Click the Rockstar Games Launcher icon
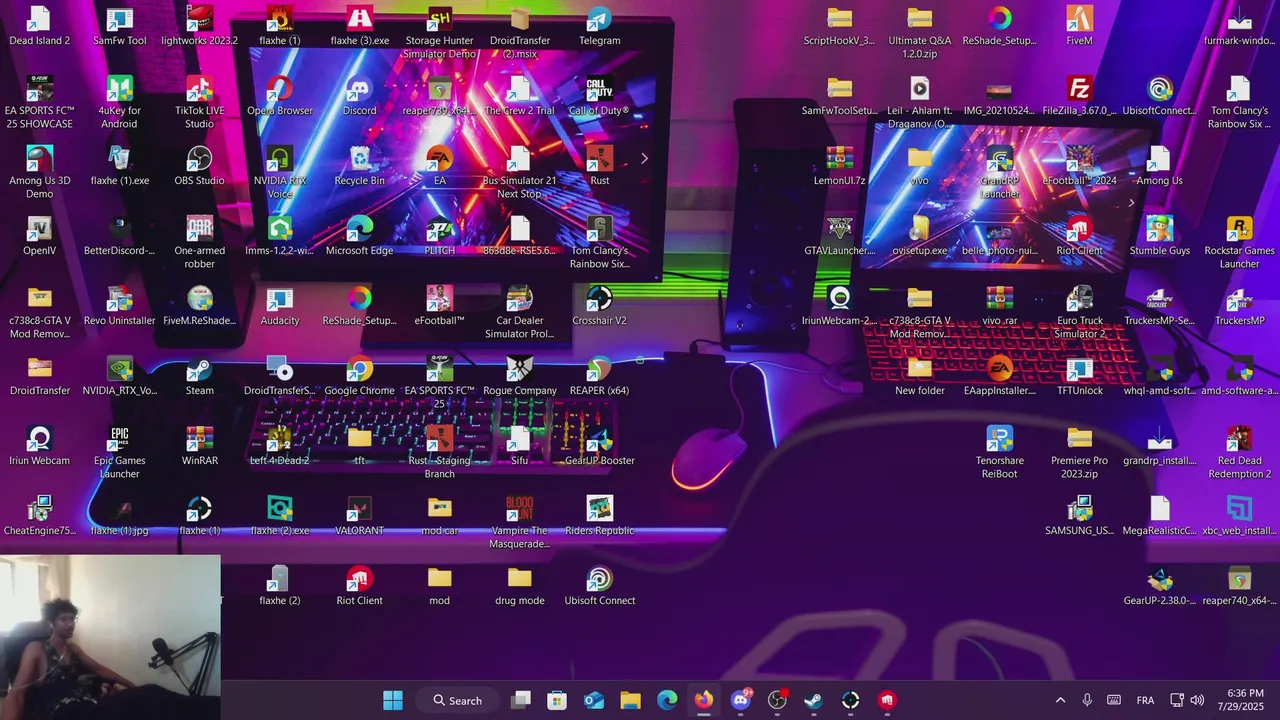Screen dimensions: 1280x720 point(1239,243)
